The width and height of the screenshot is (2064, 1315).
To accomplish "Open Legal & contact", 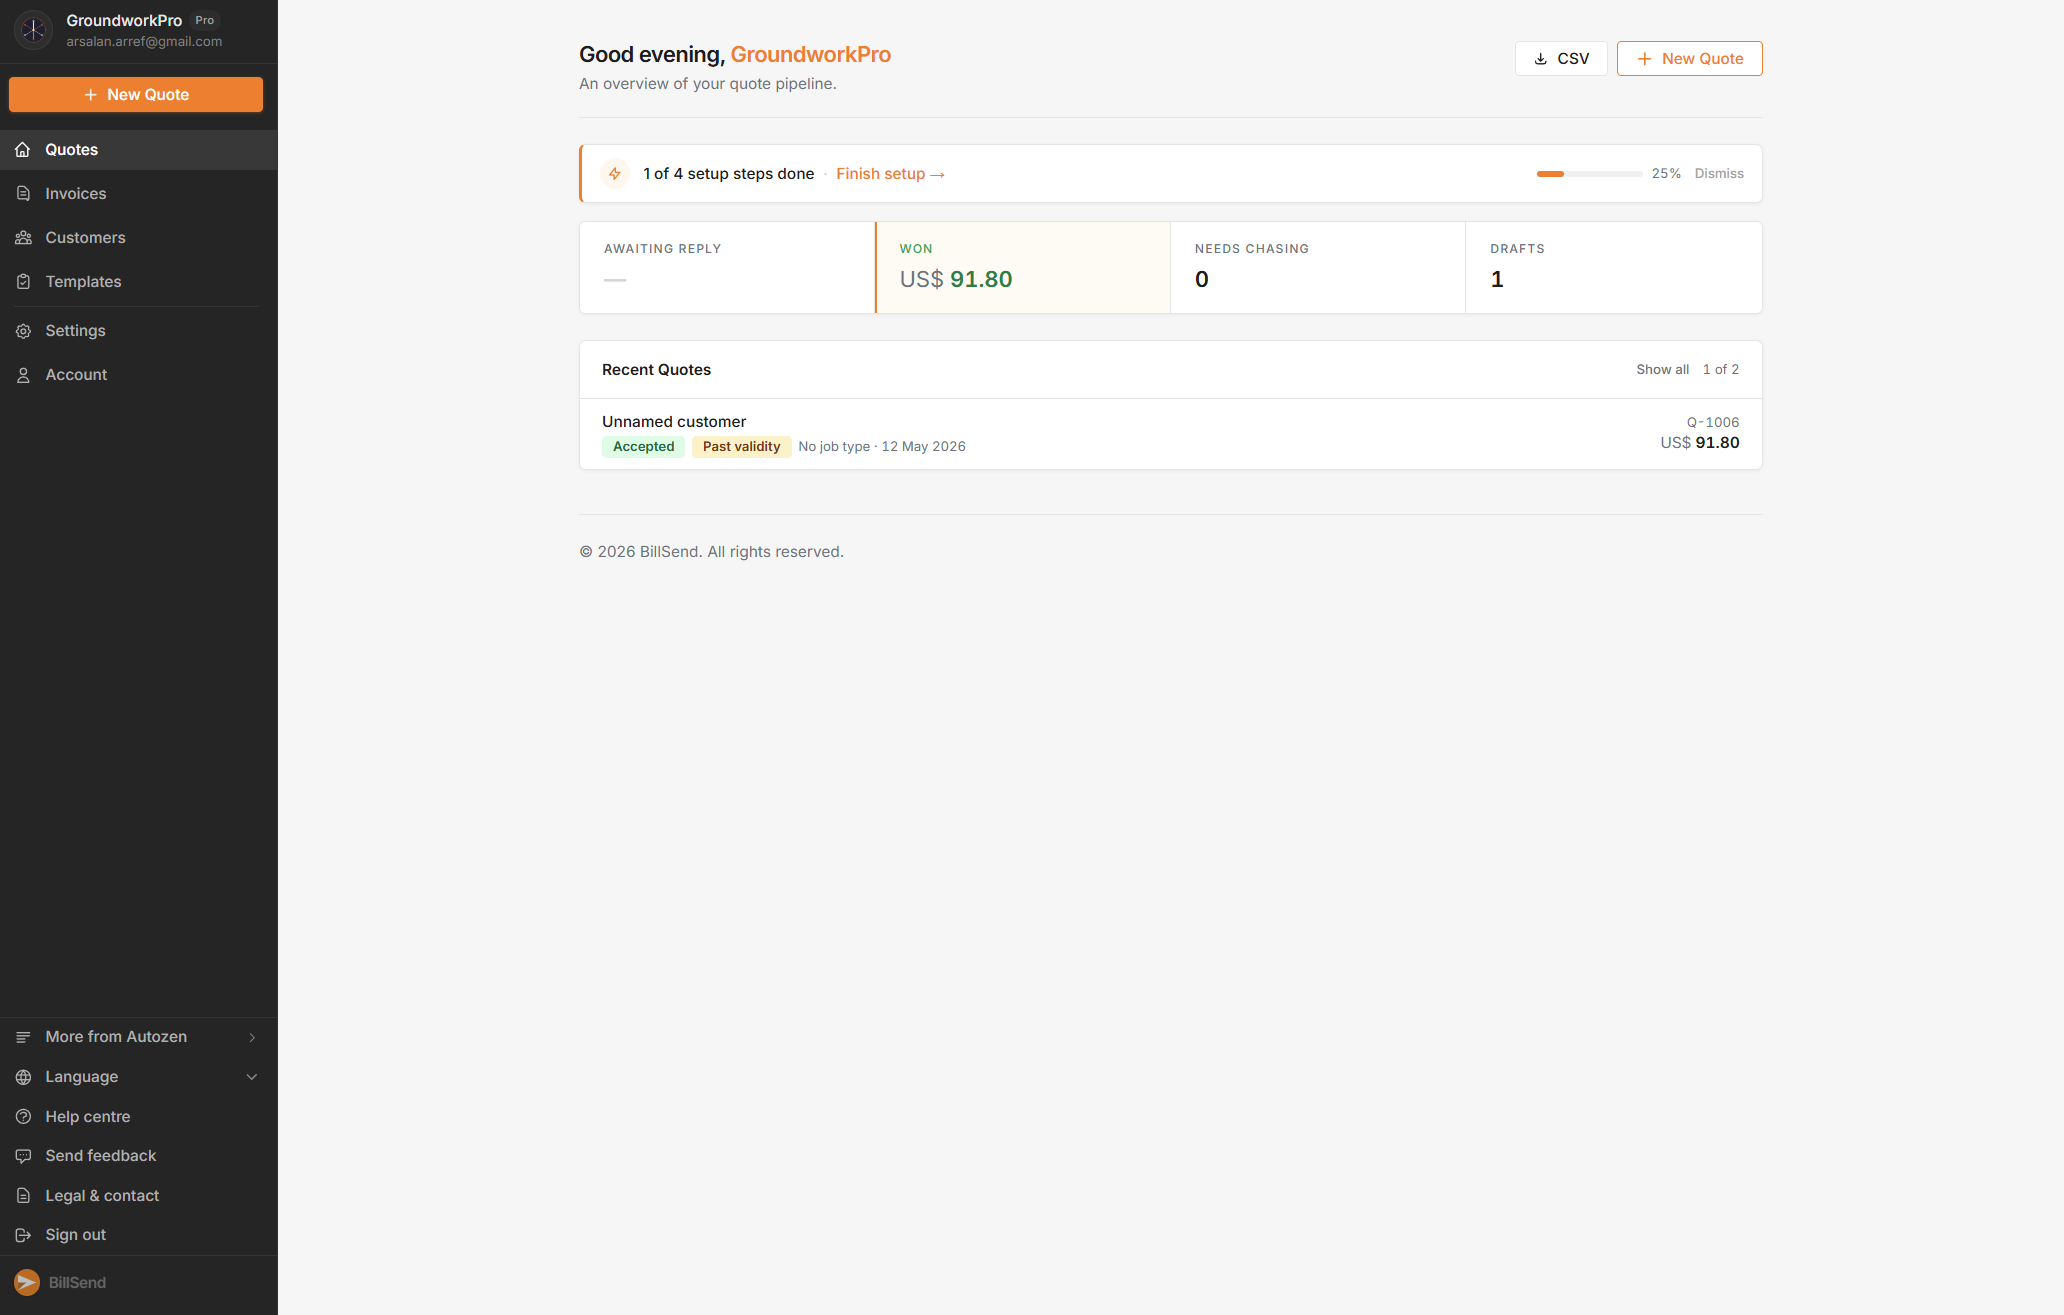I will coord(139,1196).
